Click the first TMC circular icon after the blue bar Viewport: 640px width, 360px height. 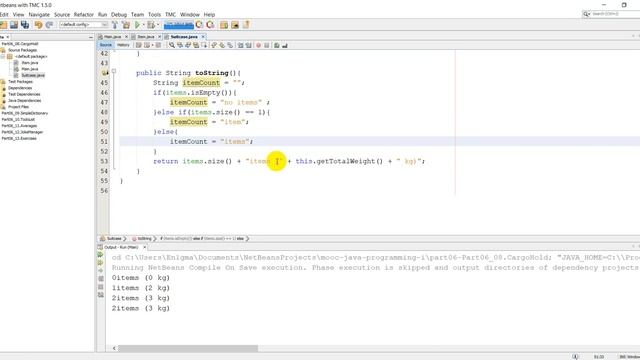(199, 25)
